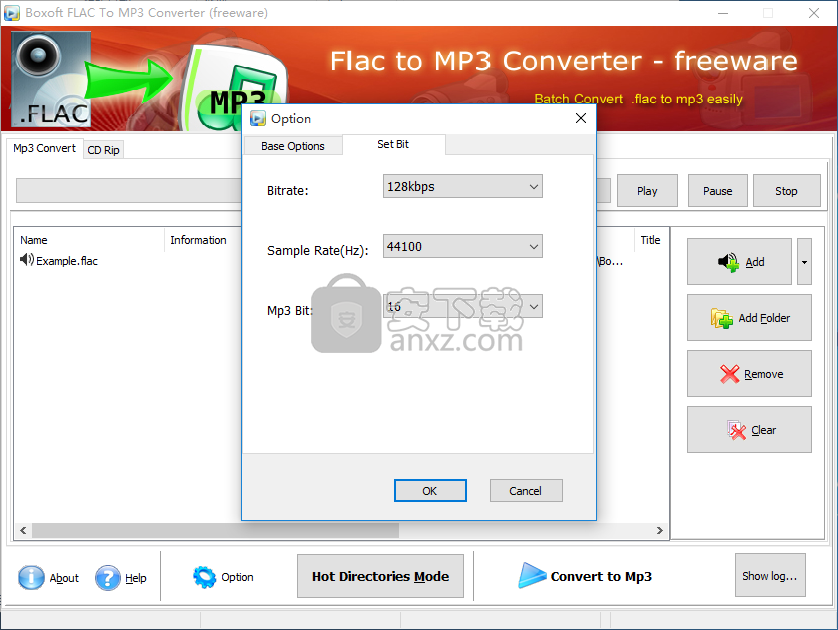The image size is (838, 630).
Task: Click the playback progress bar
Action: pos(128,191)
